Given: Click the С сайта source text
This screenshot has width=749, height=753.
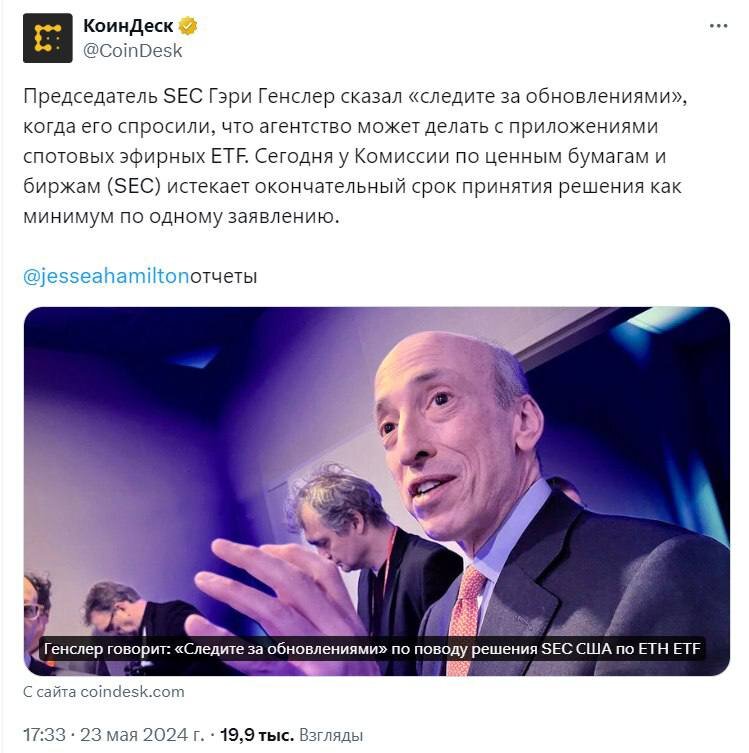Looking at the screenshot, I should coord(50,692).
